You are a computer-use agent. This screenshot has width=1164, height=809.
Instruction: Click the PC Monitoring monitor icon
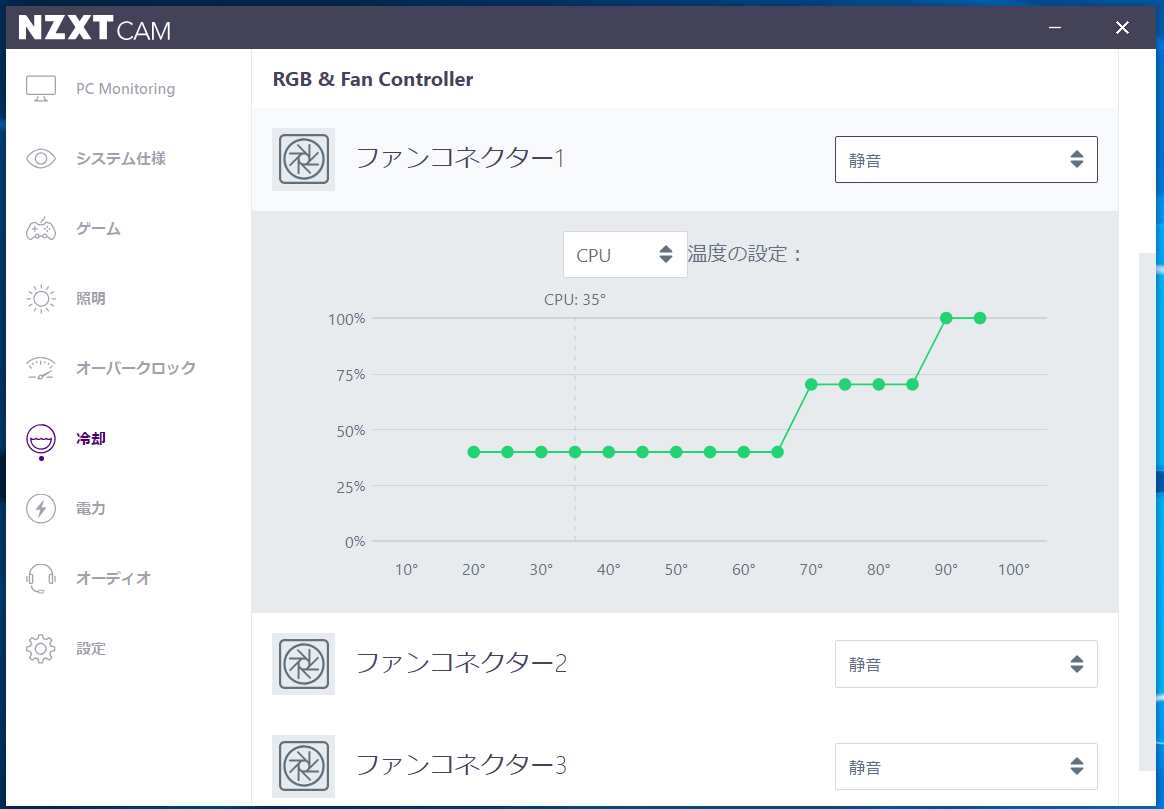41,88
